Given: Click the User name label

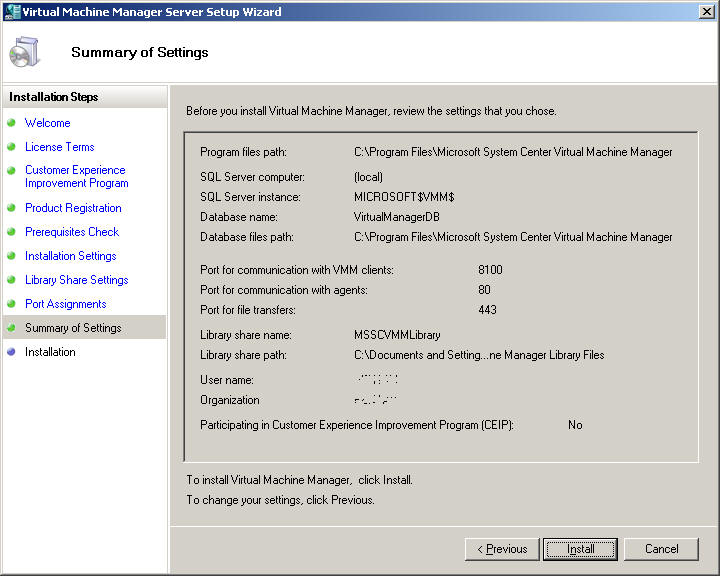Looking at the screenshot, I should [x=227, y=380].
